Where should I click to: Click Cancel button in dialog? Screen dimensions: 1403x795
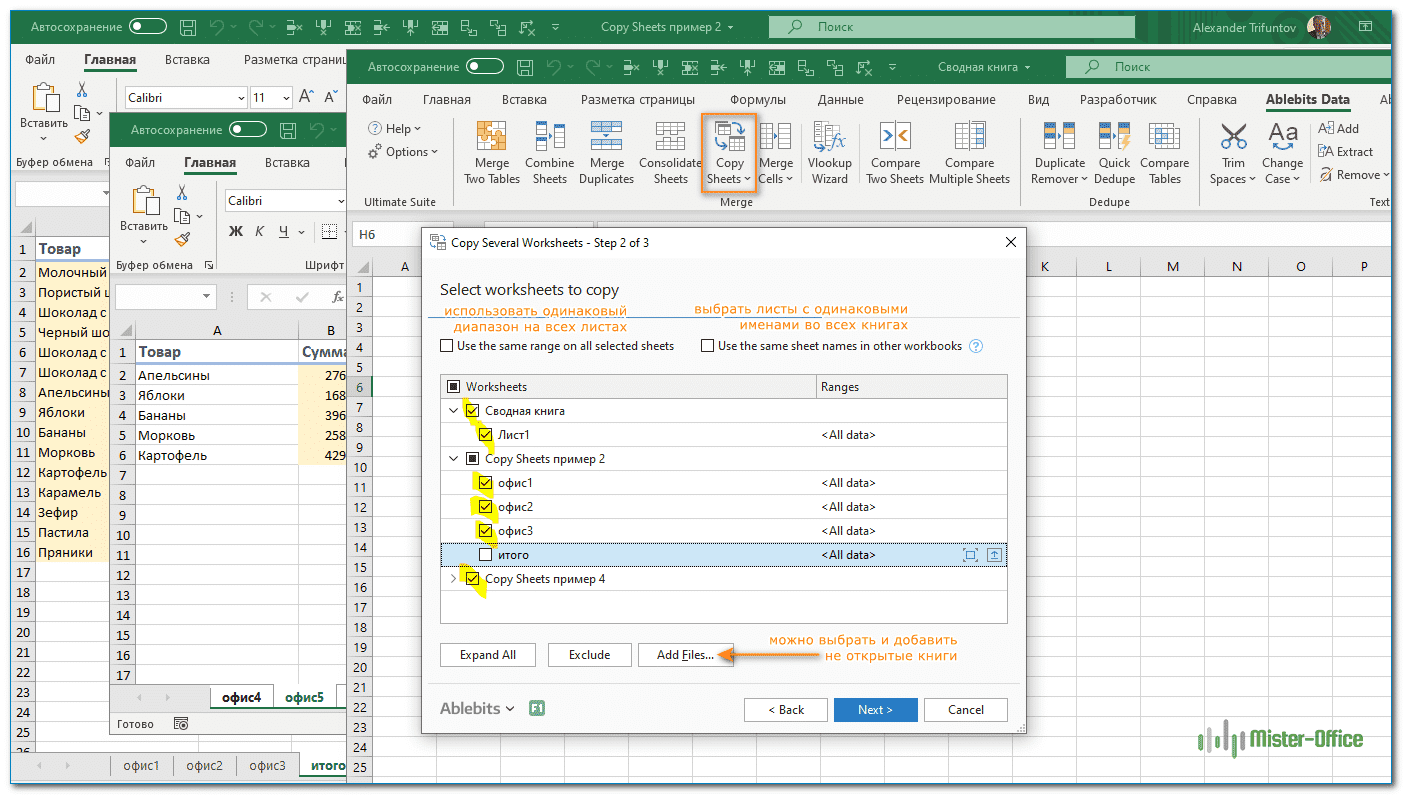point(965,710)
